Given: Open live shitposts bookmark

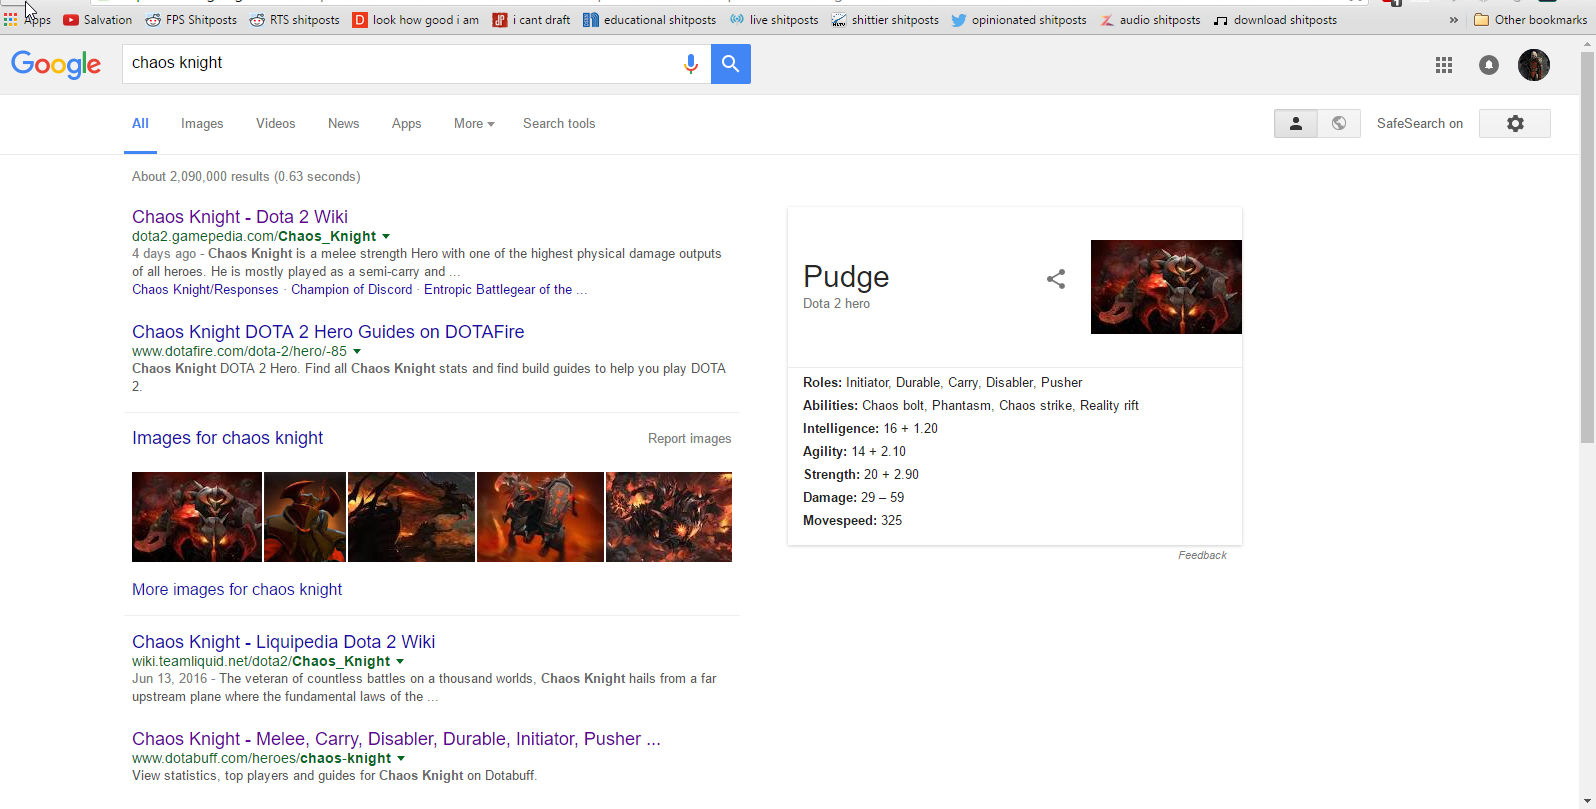Looking at the screenshot, I should pyautogui.click(x=774, y=20).
